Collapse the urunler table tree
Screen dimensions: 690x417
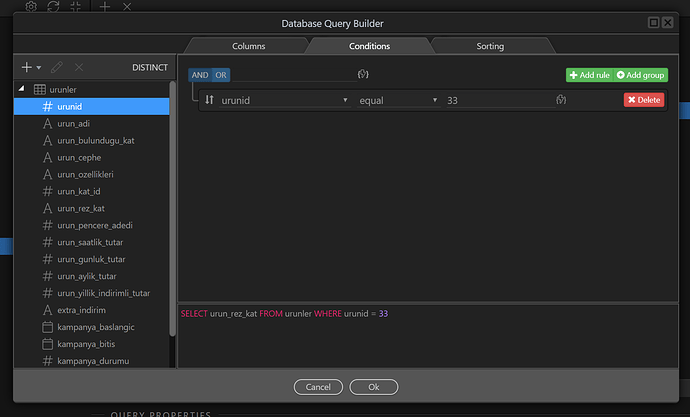(x=22, y=90)
